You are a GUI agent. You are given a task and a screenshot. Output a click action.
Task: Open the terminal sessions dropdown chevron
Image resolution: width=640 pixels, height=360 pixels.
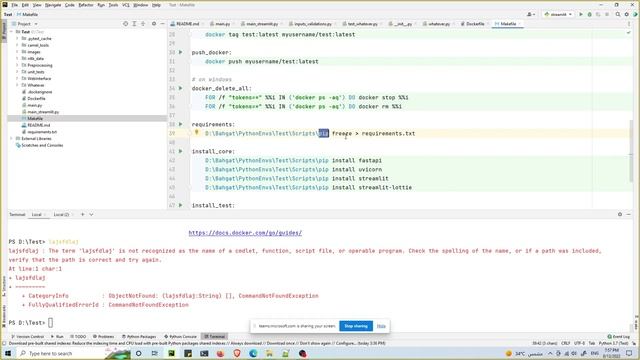tap(91, 214)
